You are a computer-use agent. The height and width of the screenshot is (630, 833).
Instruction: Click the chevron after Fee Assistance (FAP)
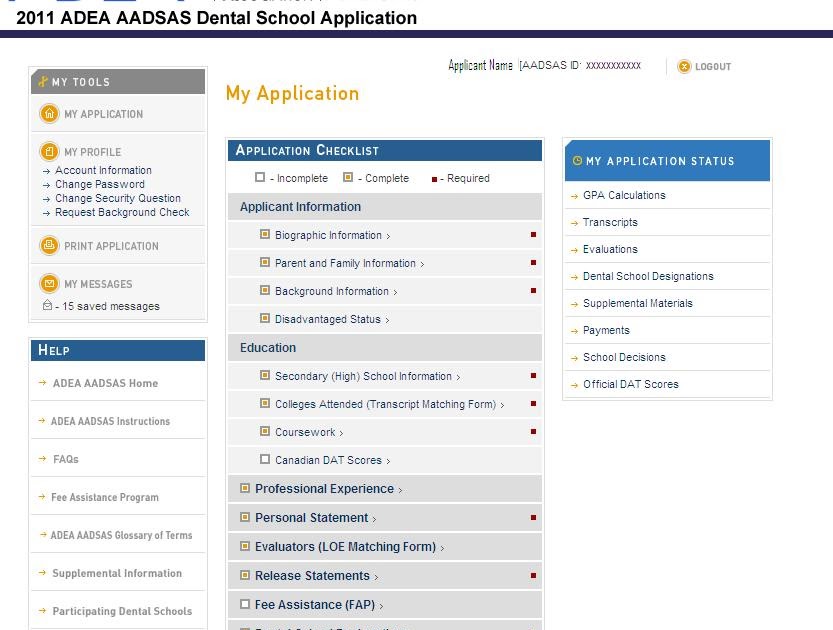(x=381, y=606)
